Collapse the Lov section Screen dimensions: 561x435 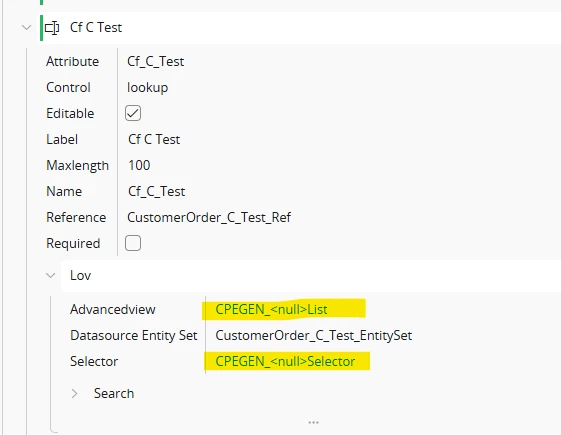(51, 275)
